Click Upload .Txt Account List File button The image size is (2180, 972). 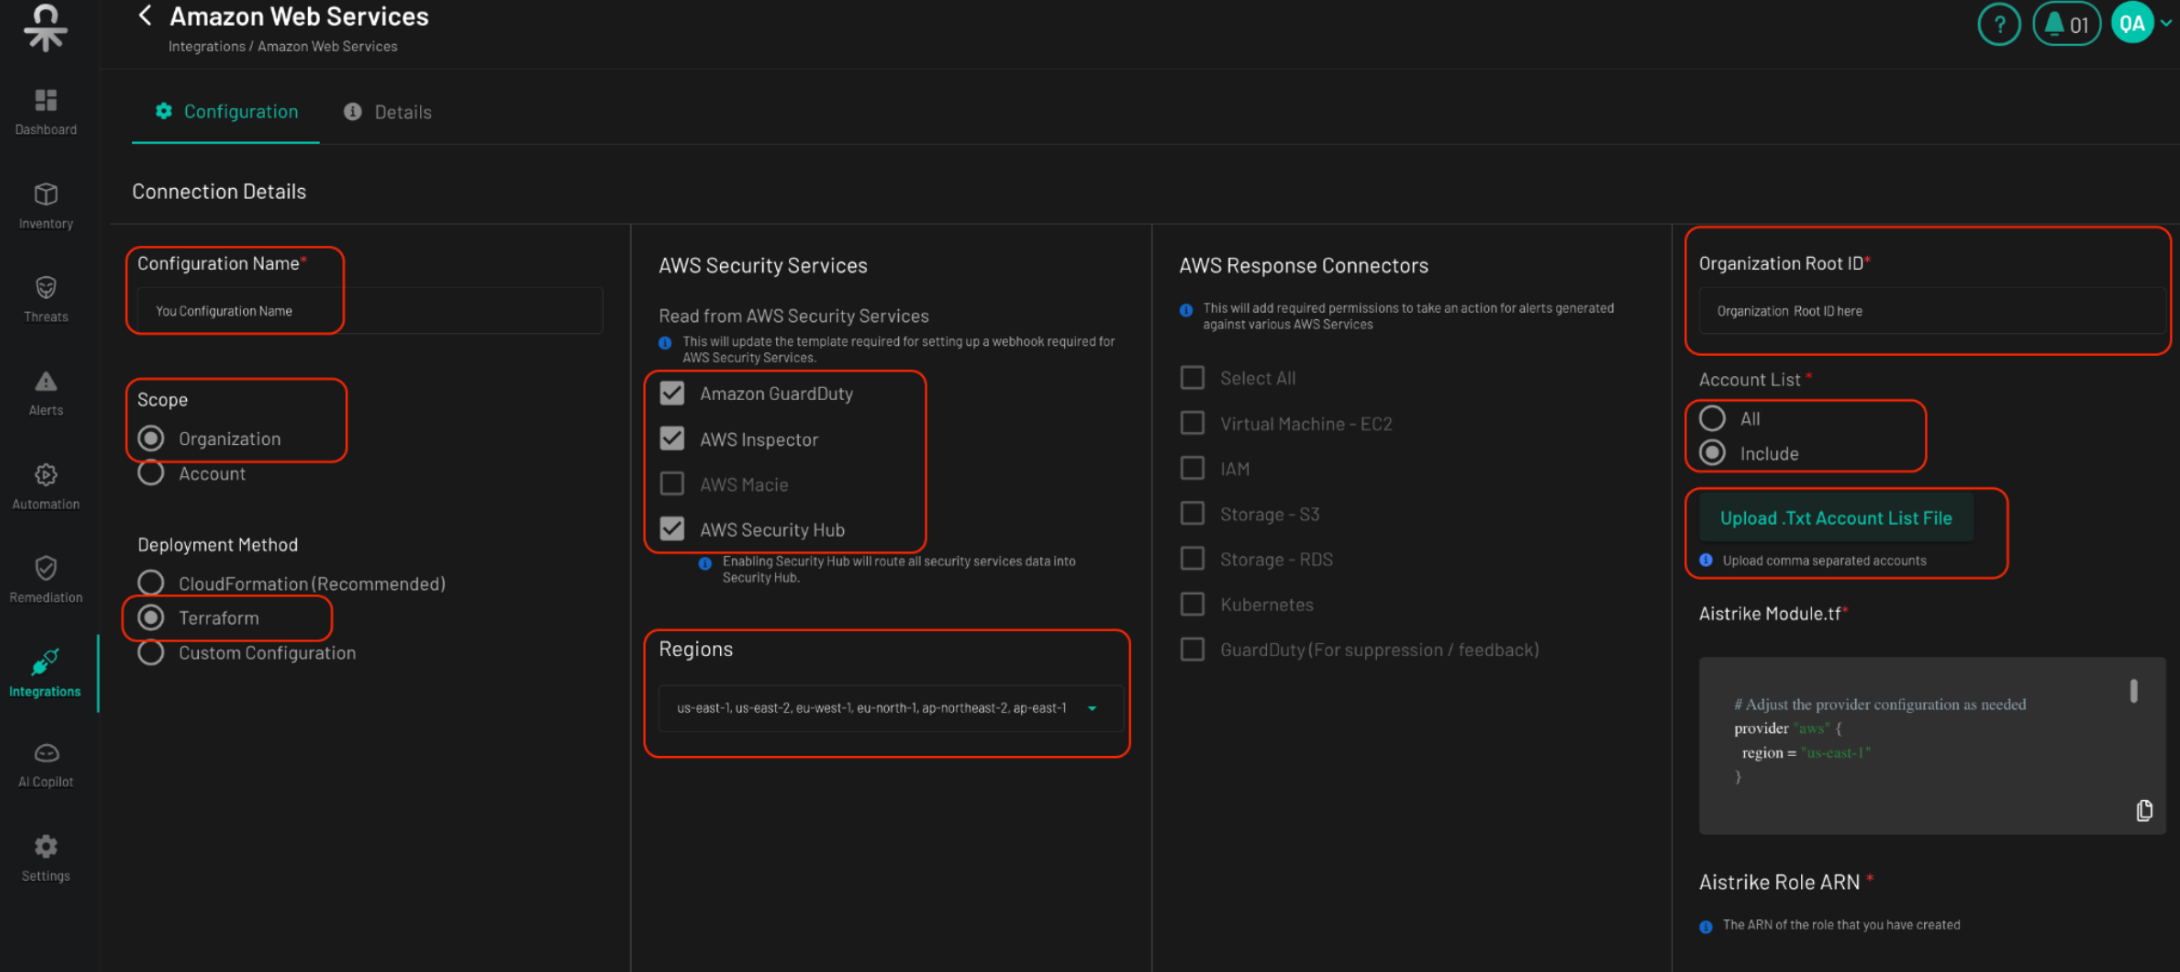1836,518
